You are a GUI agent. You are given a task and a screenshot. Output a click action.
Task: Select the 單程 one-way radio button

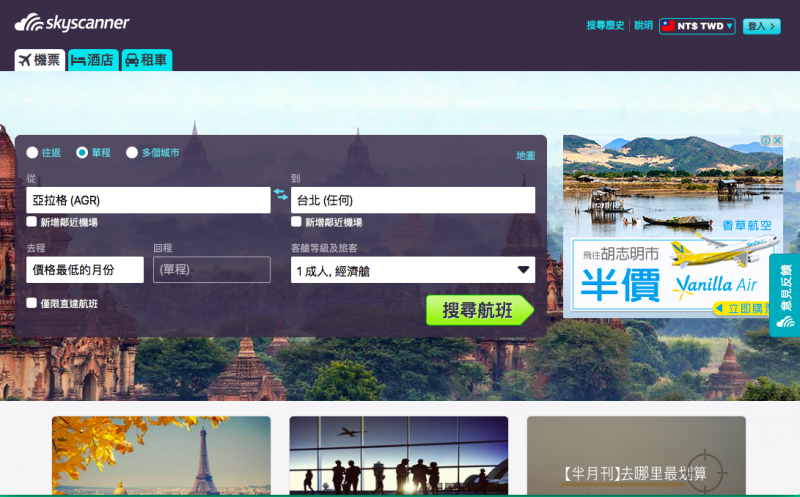tap(82, 153)
